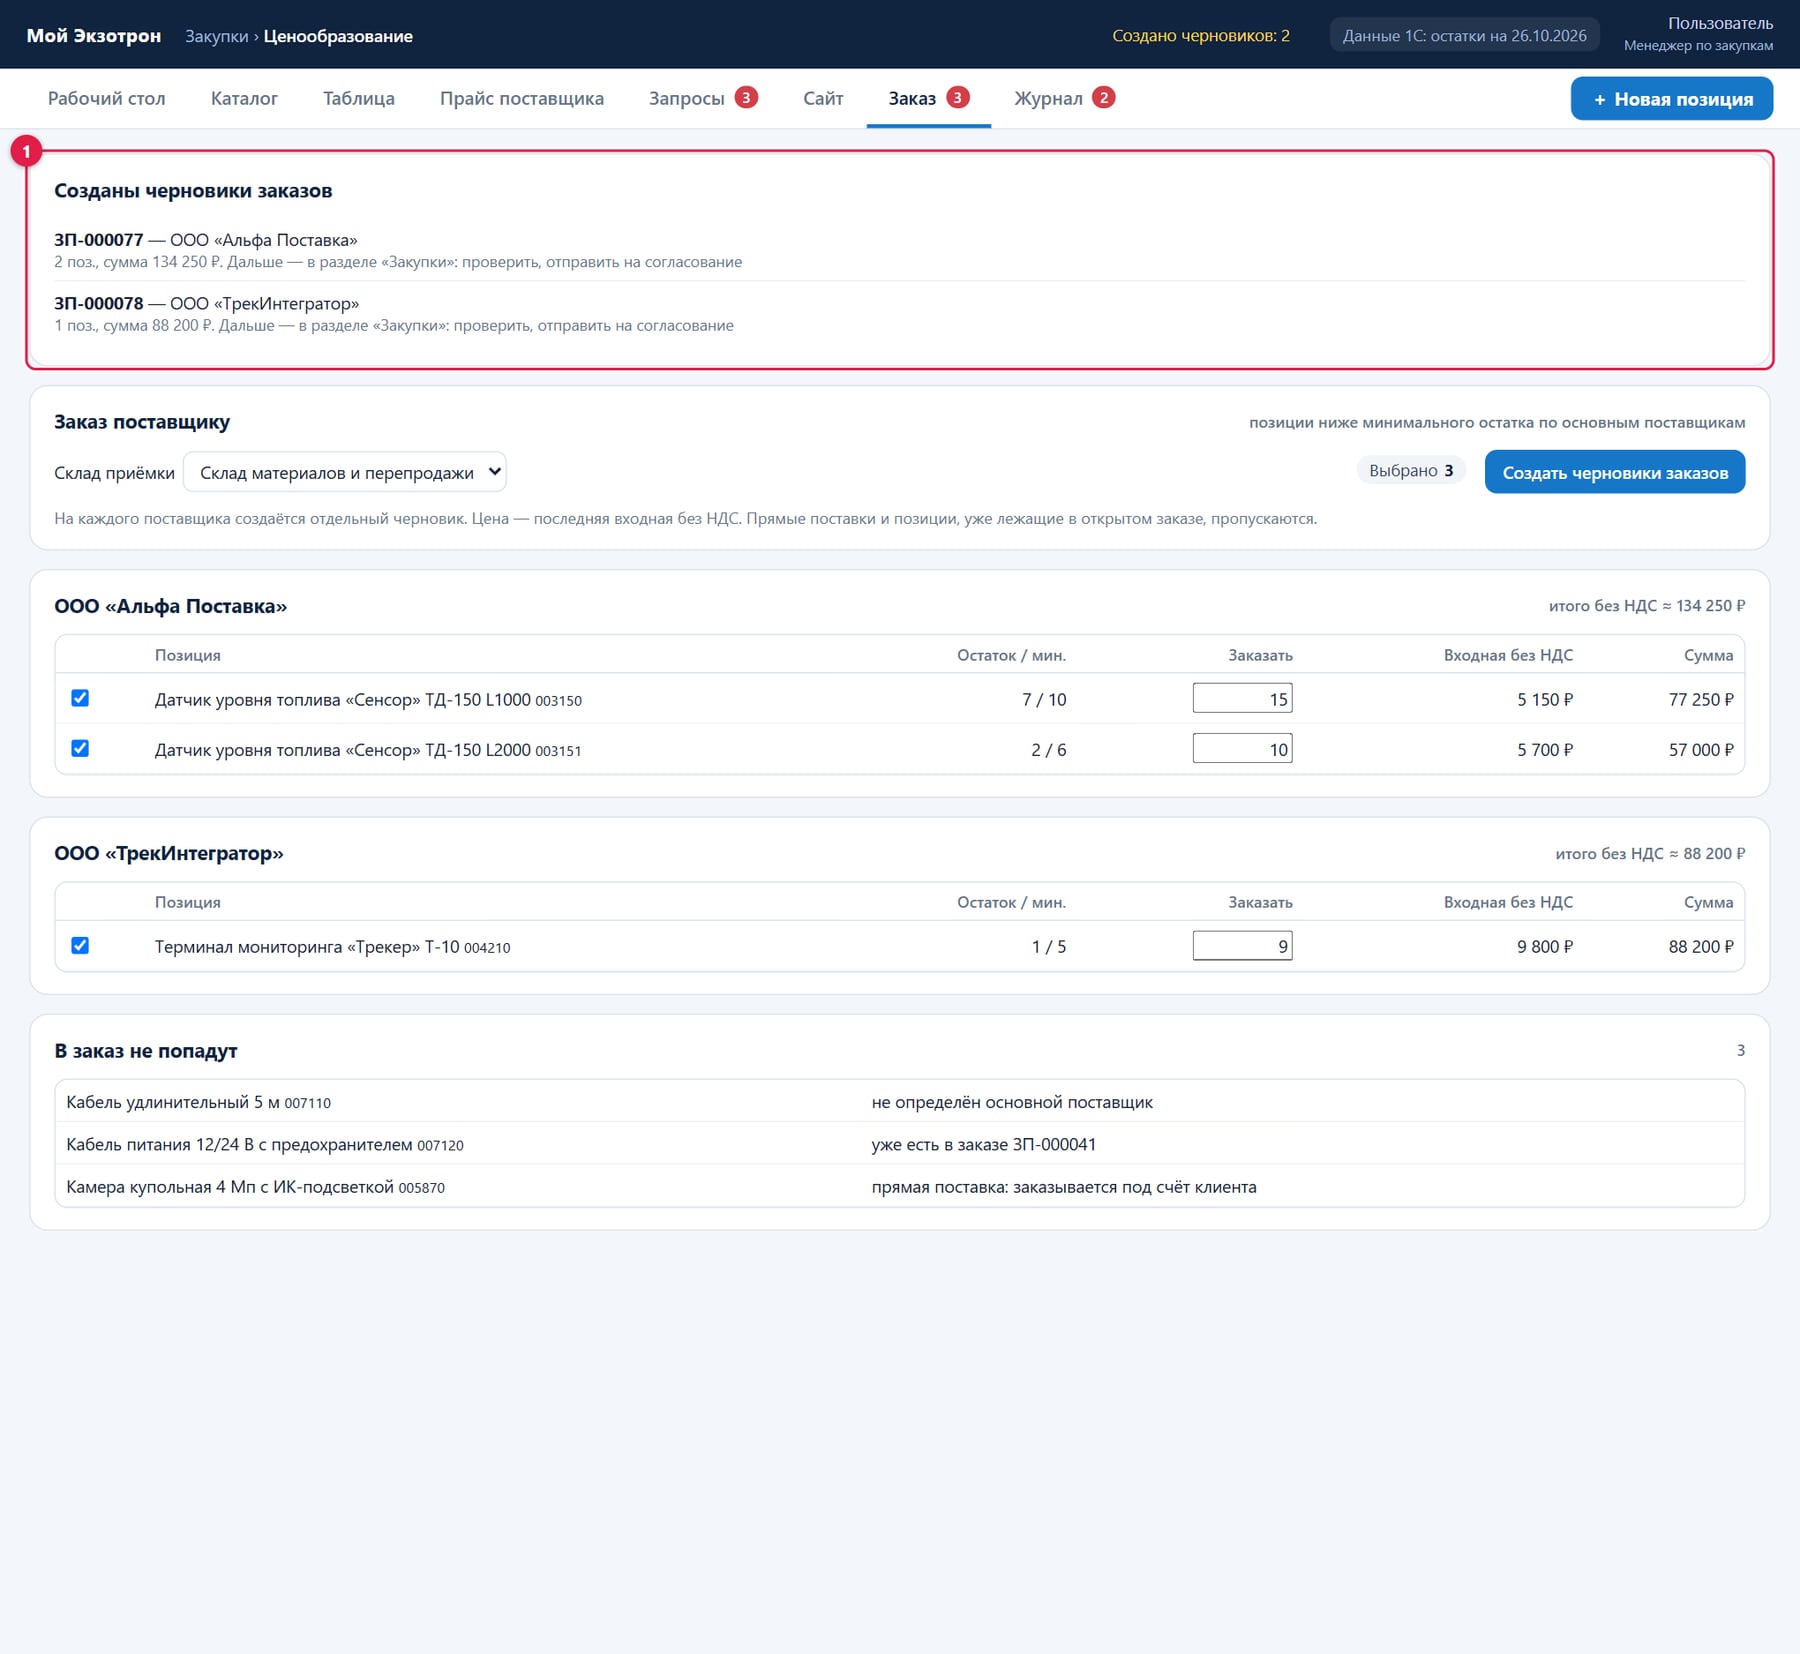The height and width of the screenshot is (1654, 1800).
Task: Click 'уже есть в заказе ЗП-000041' text
Action: coord(983,1144)
